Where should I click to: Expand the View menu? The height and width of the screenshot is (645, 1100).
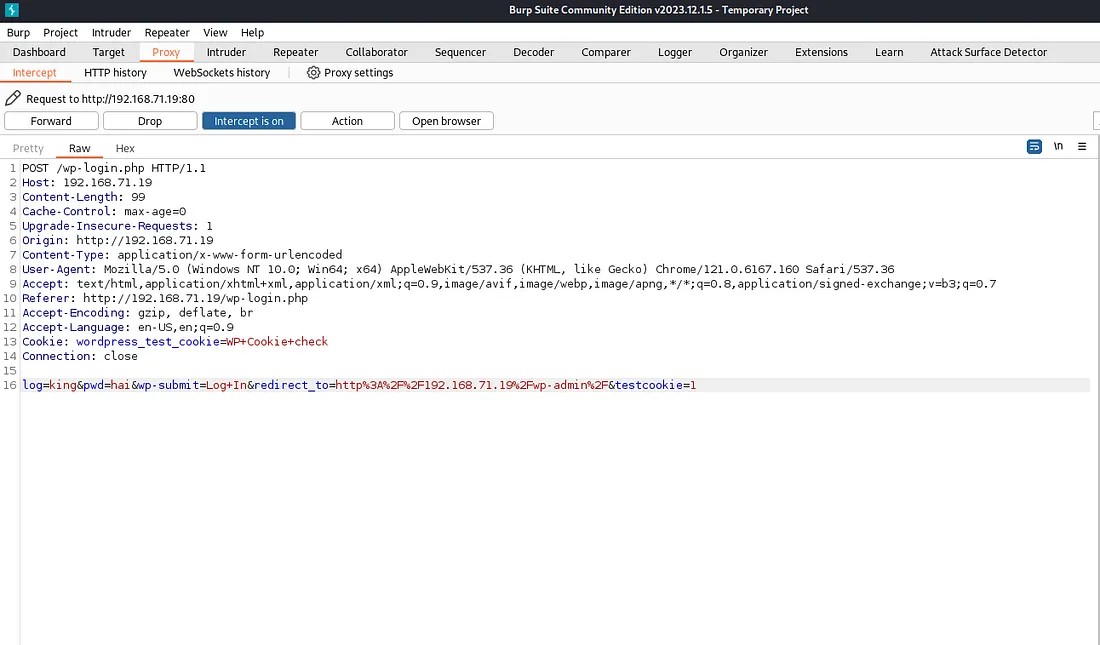tap(215, 32)
